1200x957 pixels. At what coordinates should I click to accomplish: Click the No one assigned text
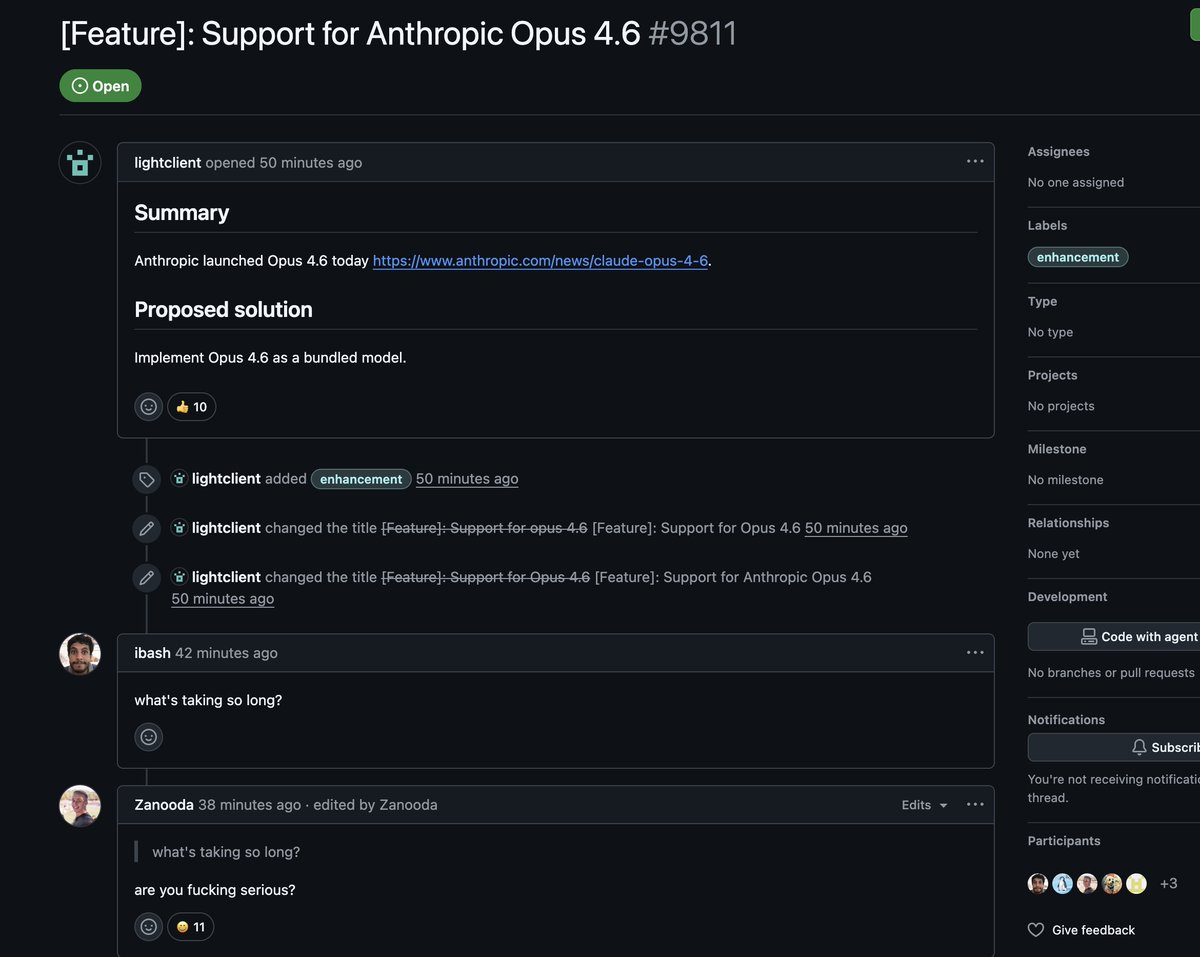1076,183
